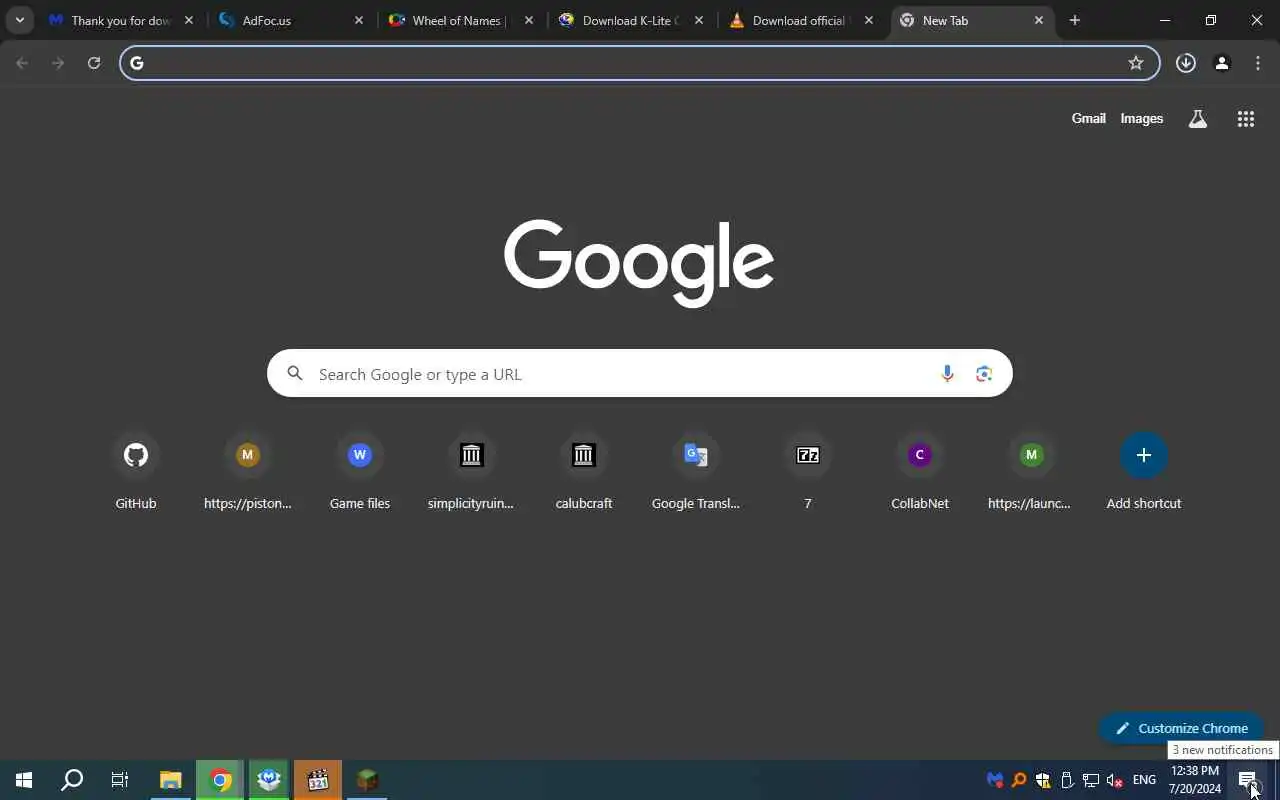The height and width of the screenshot is (800, 1280).
Task: Open the Chrome three-dot menu
Action: [x=1258, y=63]
